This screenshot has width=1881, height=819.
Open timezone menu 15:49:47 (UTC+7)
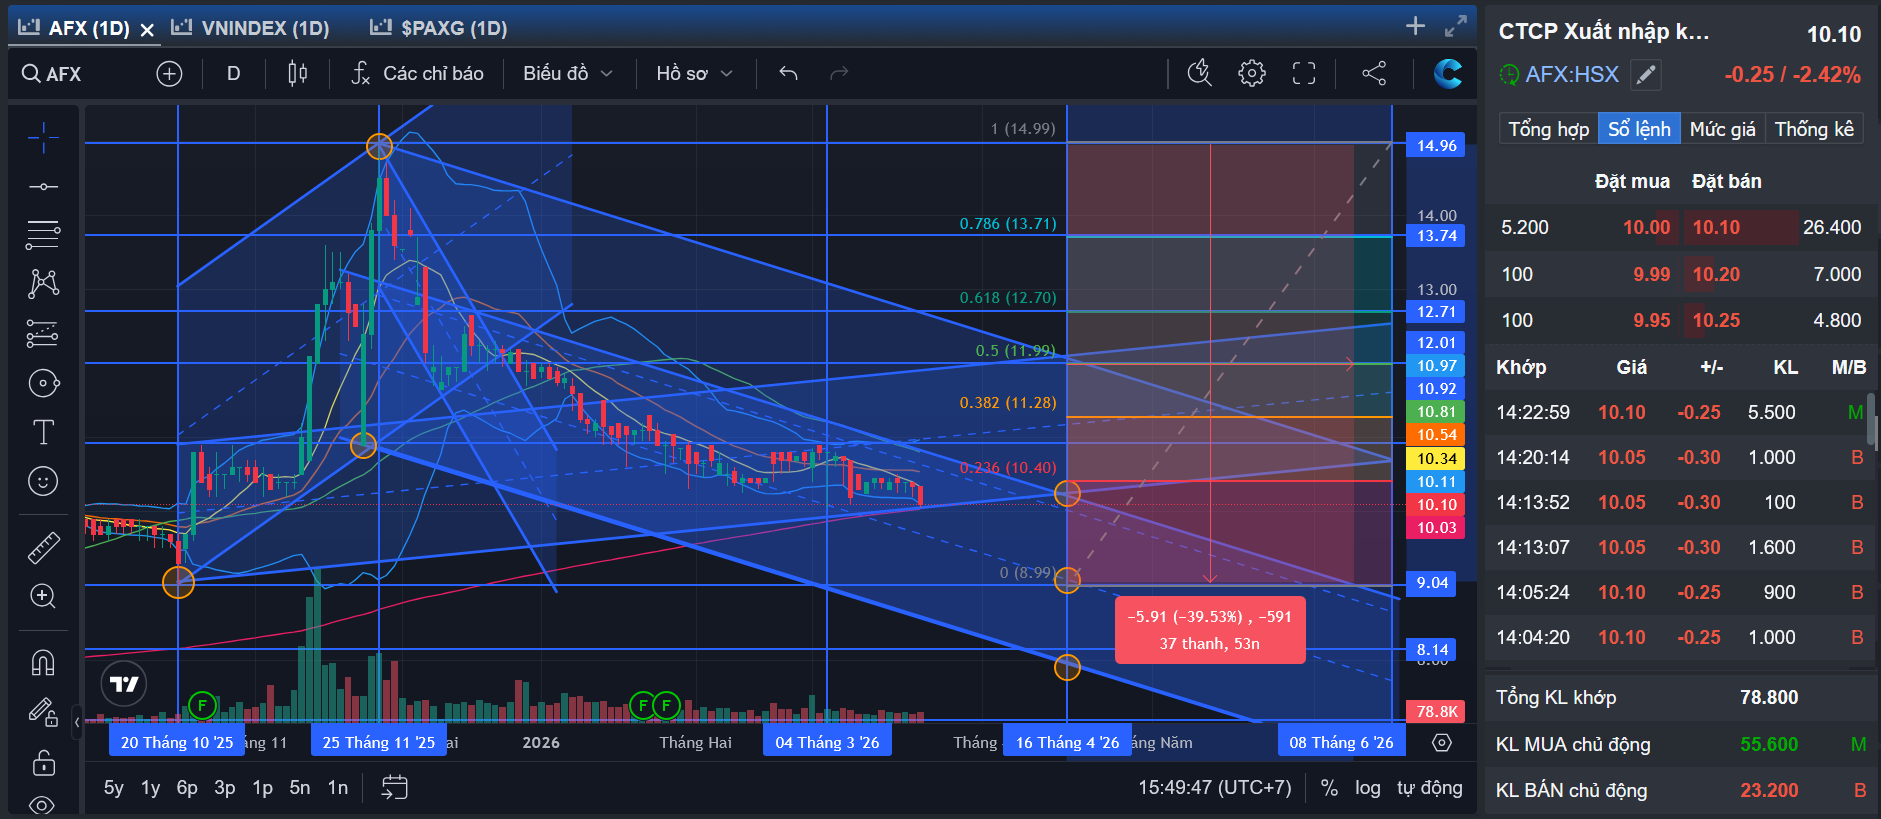tap(1214, 788)
